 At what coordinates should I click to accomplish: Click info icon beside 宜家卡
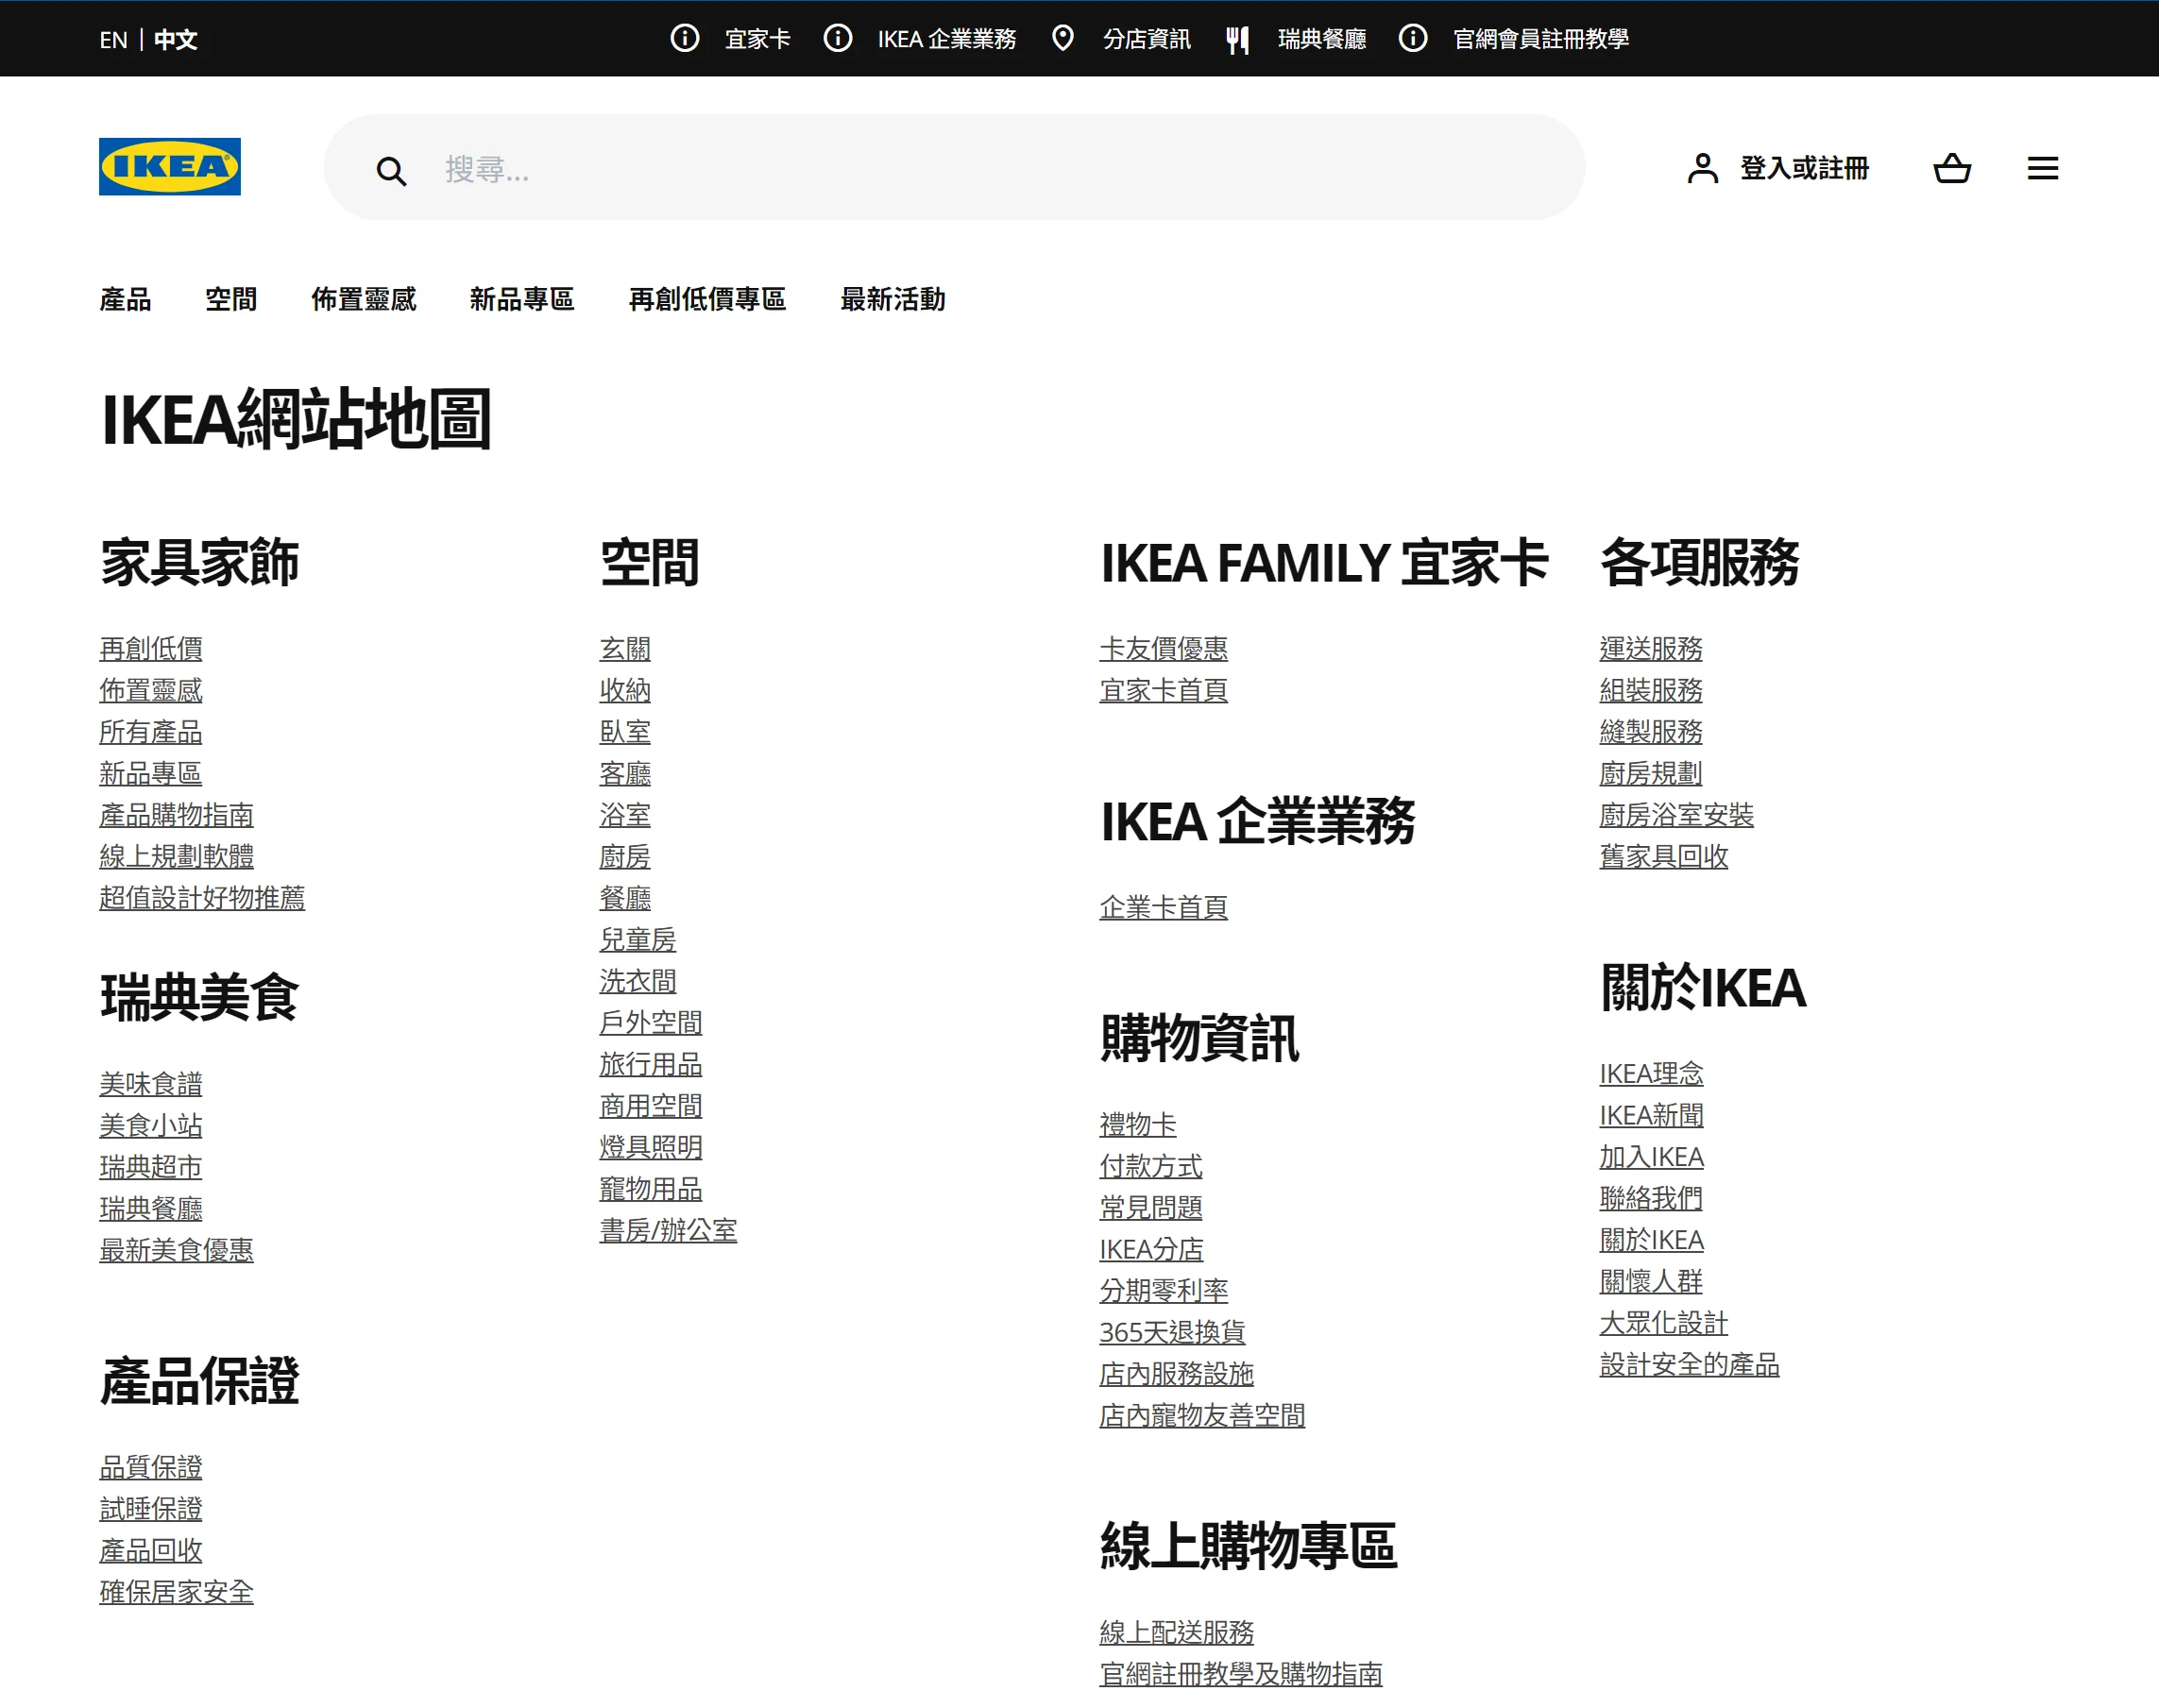click(x=684, y=38)
